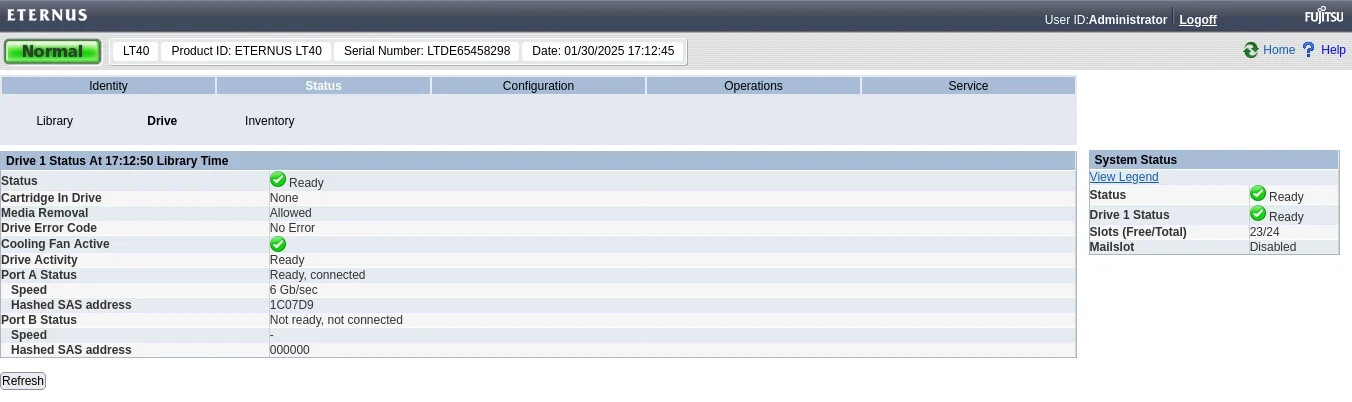Click the Cooling Fan Active label
This screenshot has height=402, width=1352.
pos(55,244)
